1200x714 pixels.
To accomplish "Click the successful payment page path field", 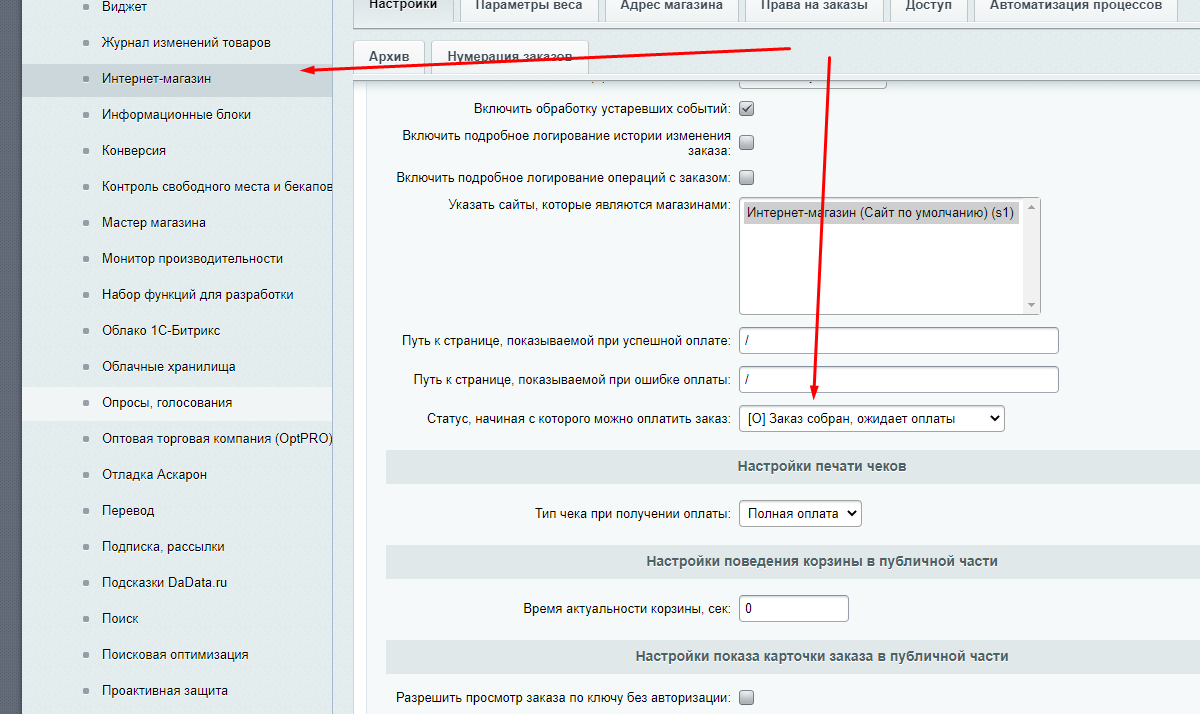I will [x=898, y=341].
